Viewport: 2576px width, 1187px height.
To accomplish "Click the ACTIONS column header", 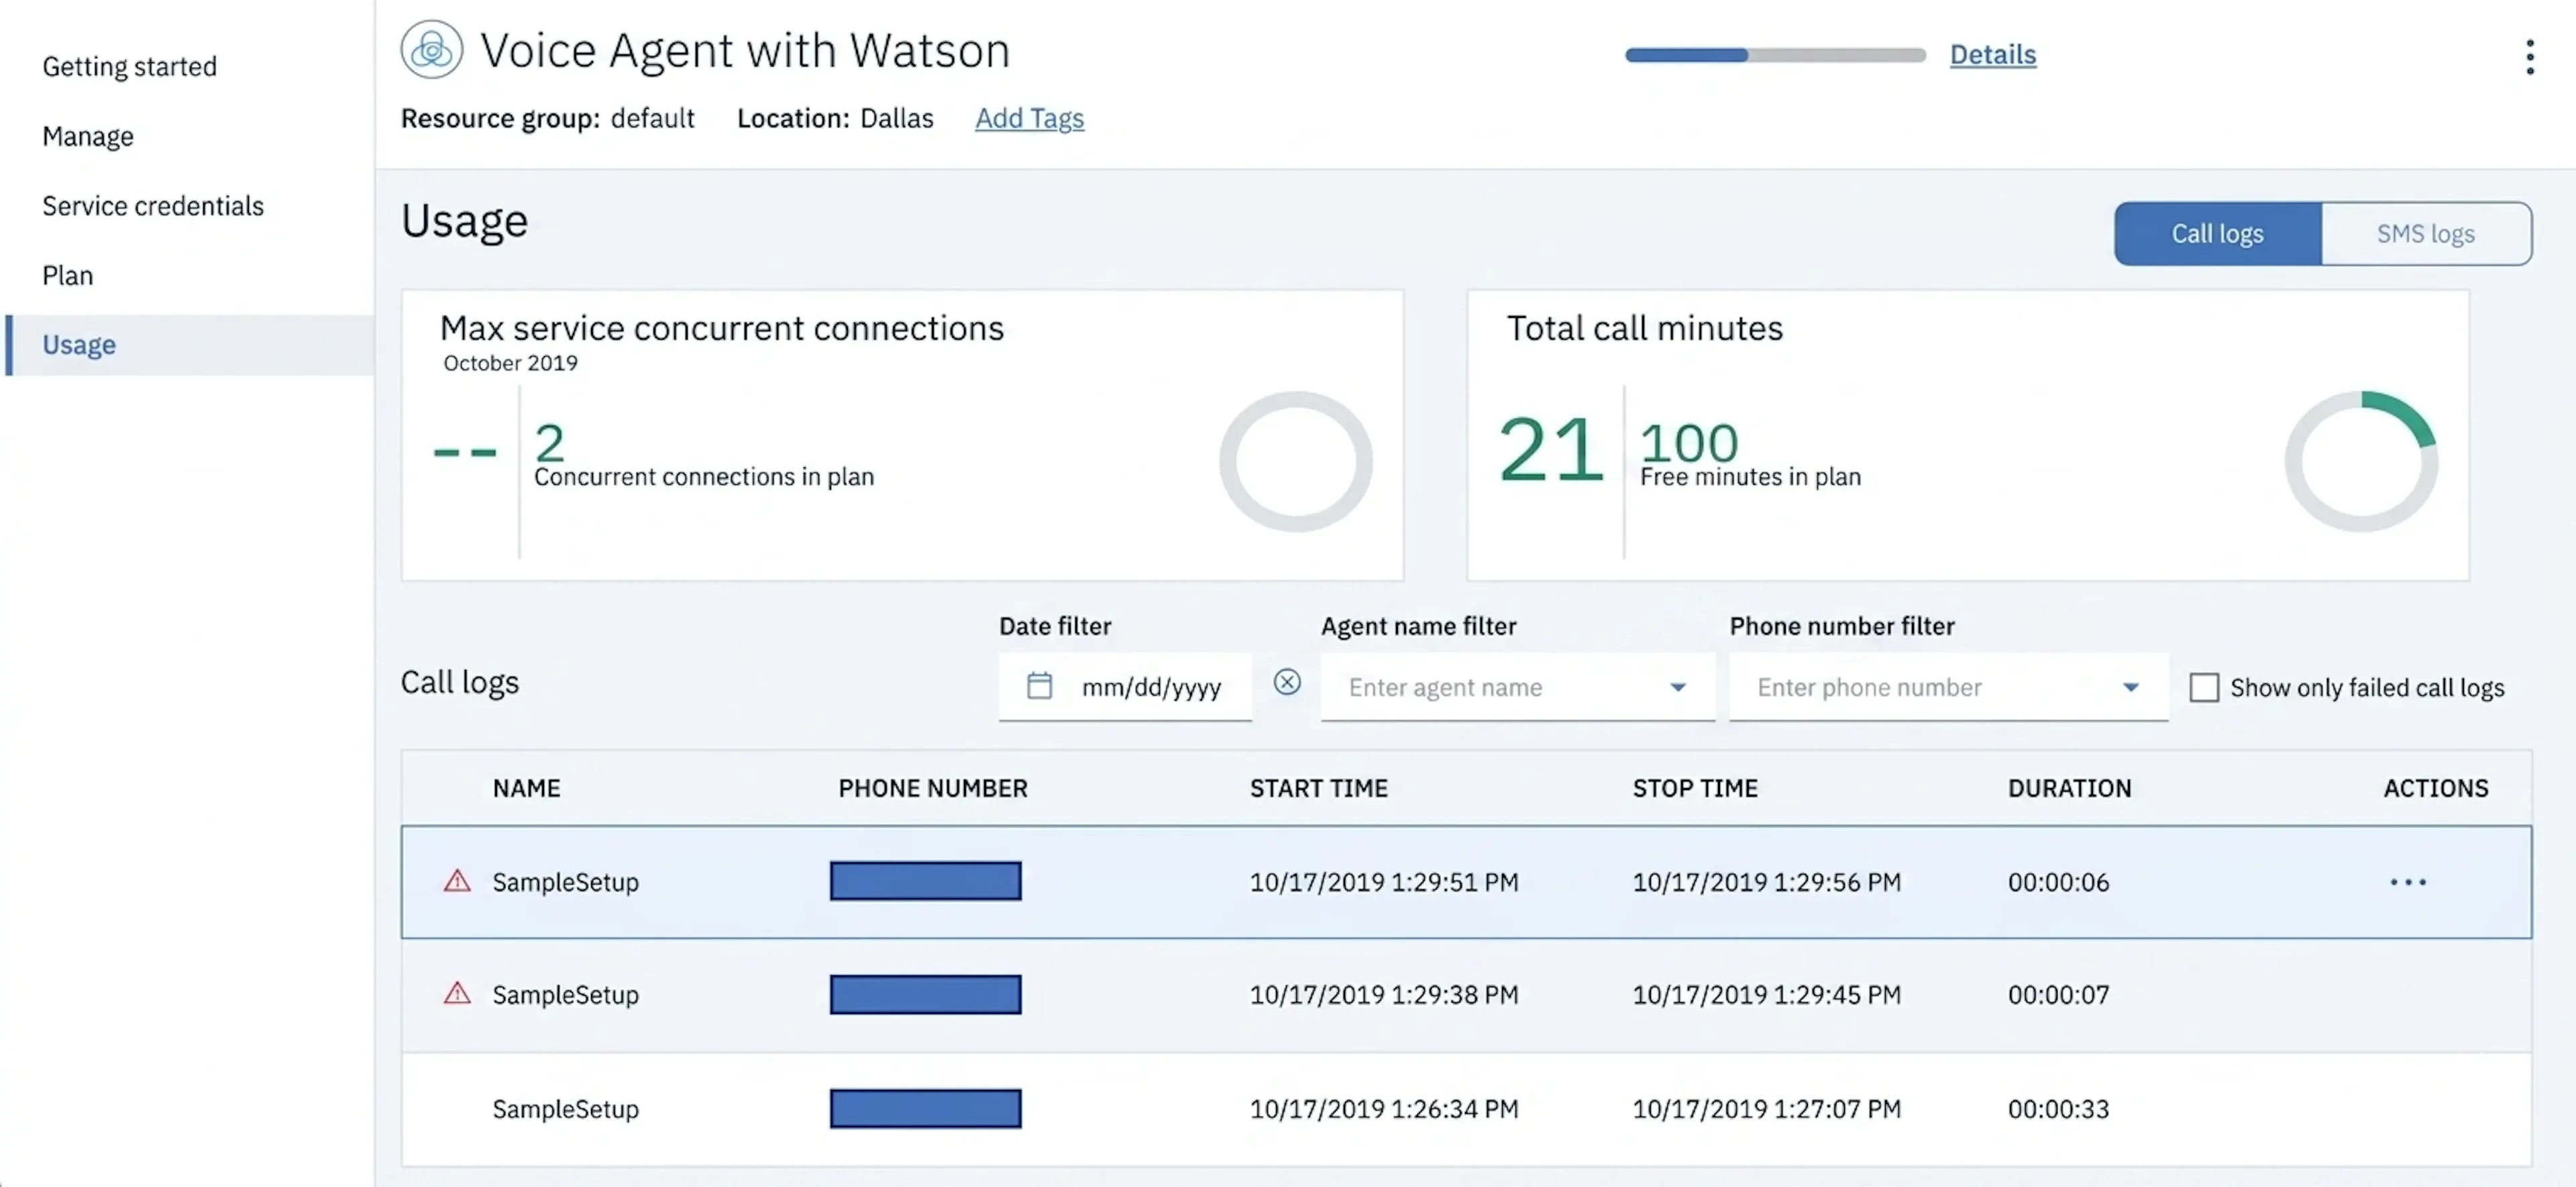I will point(2435,788).
